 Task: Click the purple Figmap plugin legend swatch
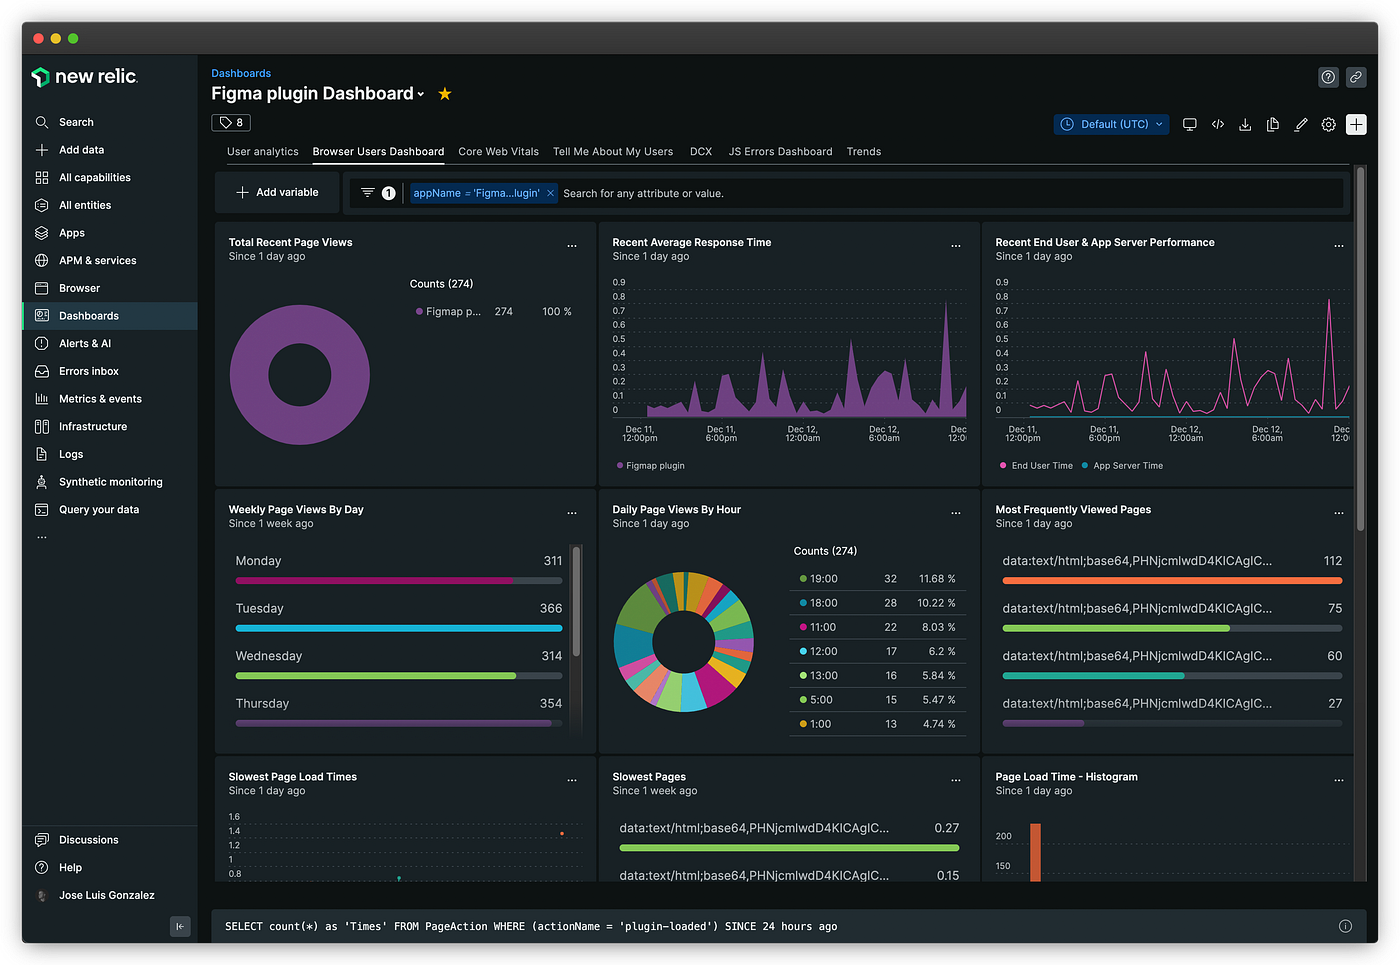419,312
